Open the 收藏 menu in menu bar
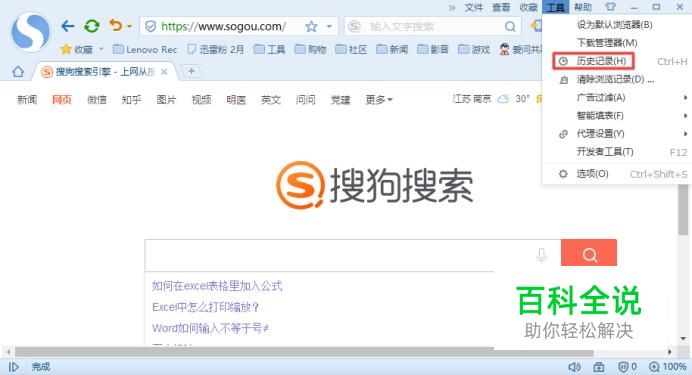Viewport: 692px width, 375px height. click(x=528, y=7)
